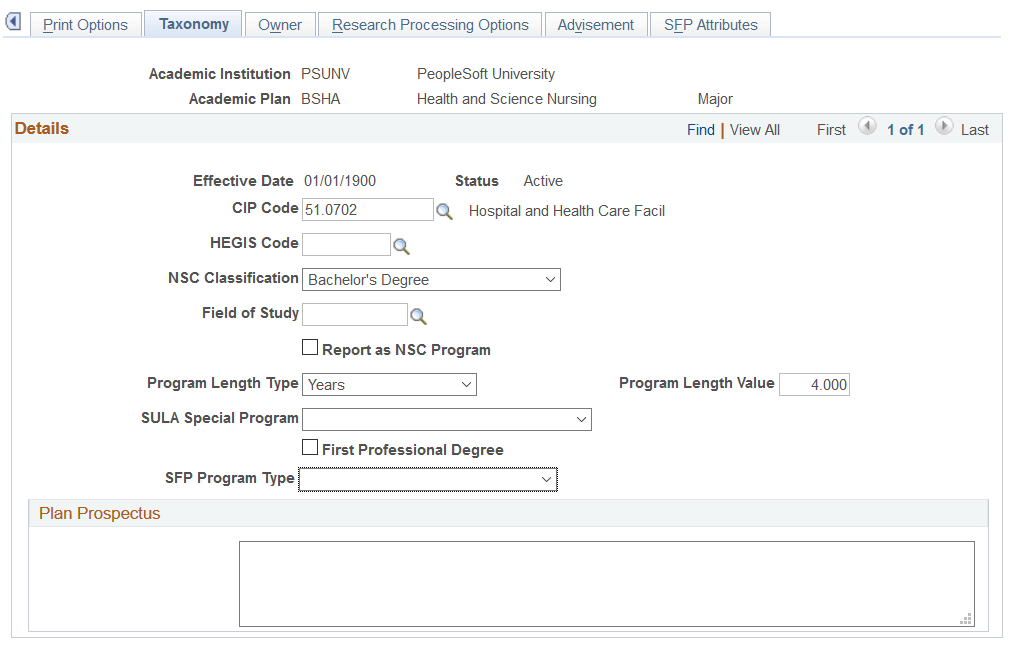This screenshot has width=1010, height=645.
Task: Show next row arrow in Details
Action: pyautogui.click(x=944, y=126)
